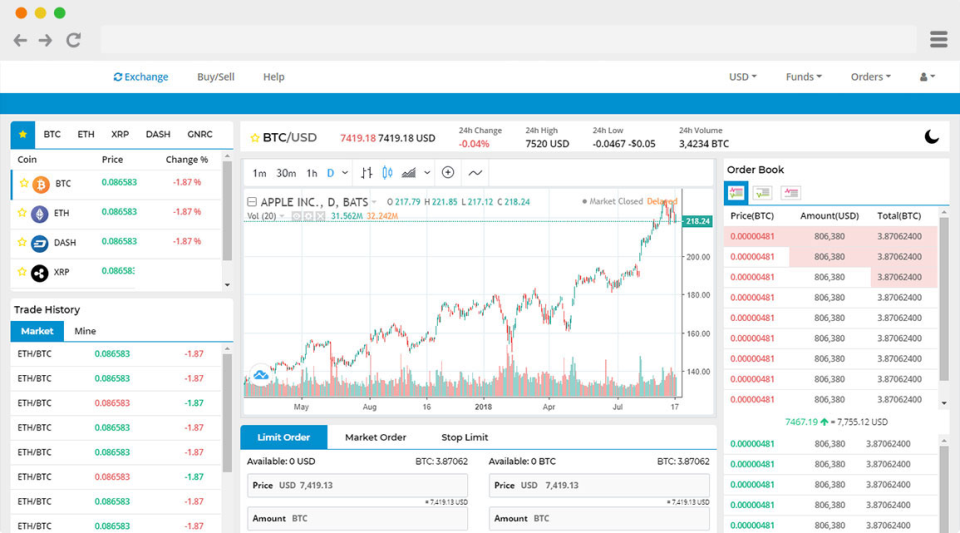Switch to the Market Order tab
This screenshot has height=533, width=960.
[375, 437]
